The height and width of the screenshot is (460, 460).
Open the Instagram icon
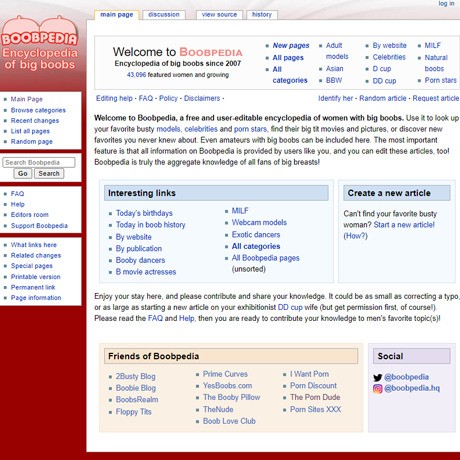coord(377,389)
